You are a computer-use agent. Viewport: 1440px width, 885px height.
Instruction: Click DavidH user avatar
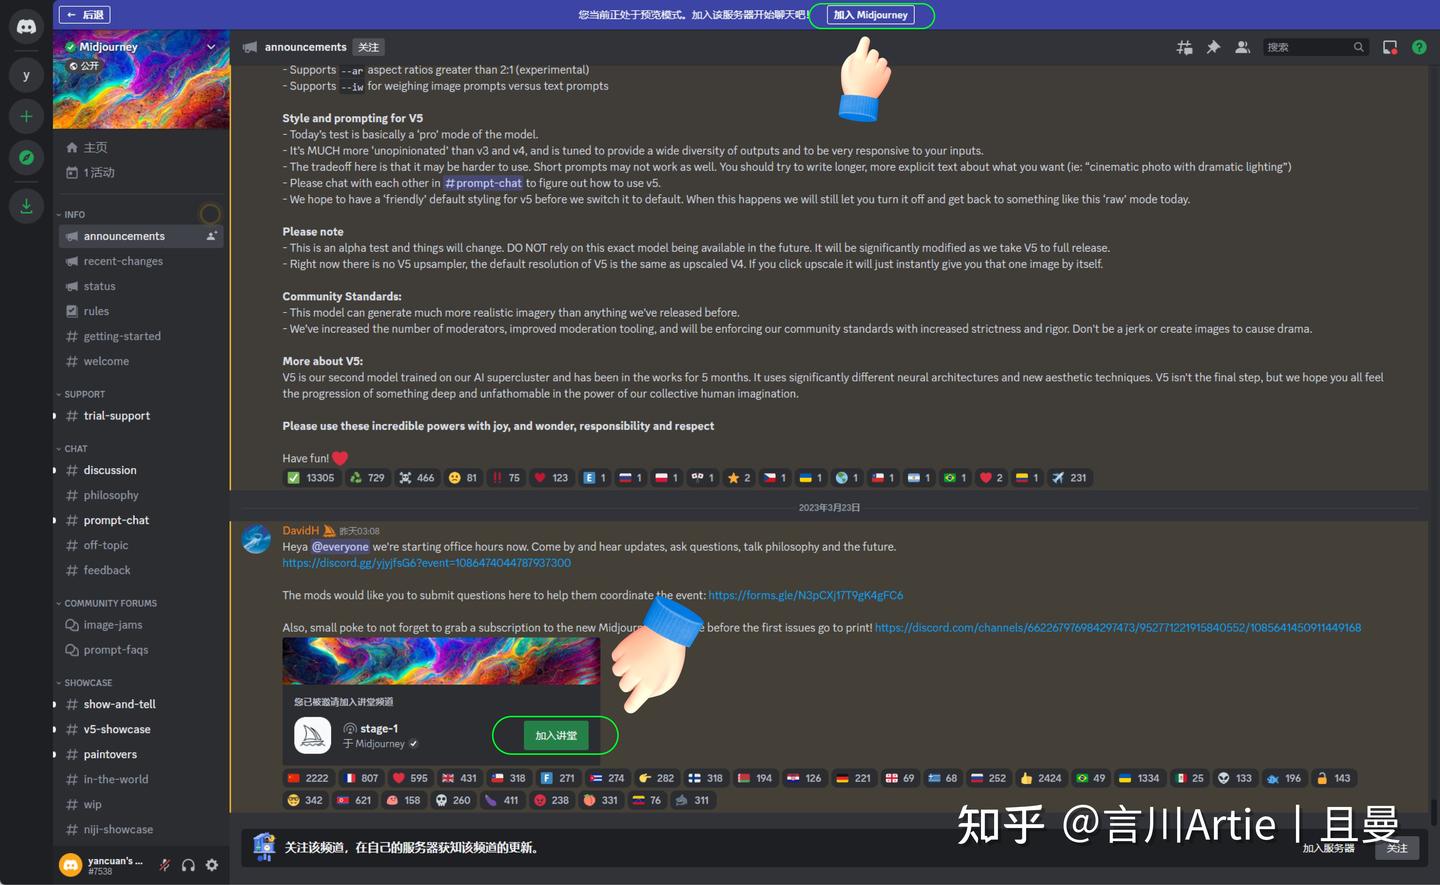tap(257, 538)
